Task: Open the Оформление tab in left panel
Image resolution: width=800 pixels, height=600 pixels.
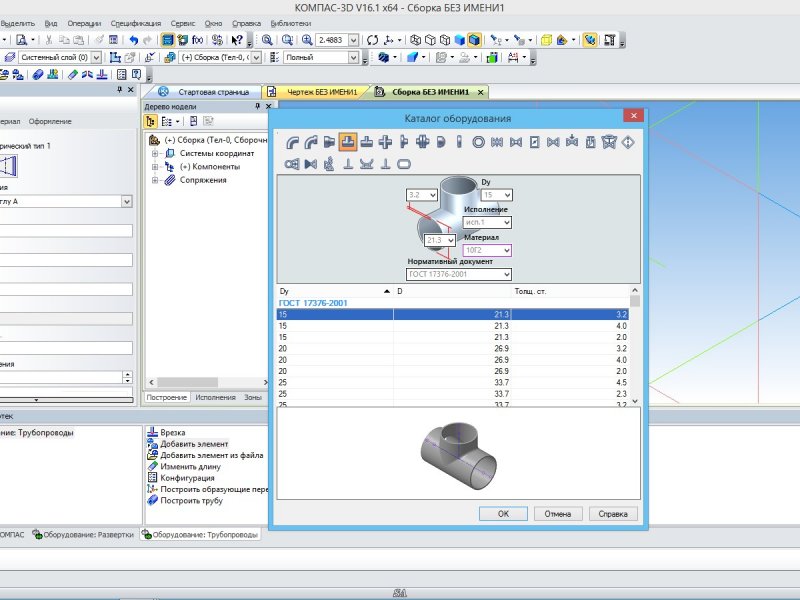Action: click(50, 121)
